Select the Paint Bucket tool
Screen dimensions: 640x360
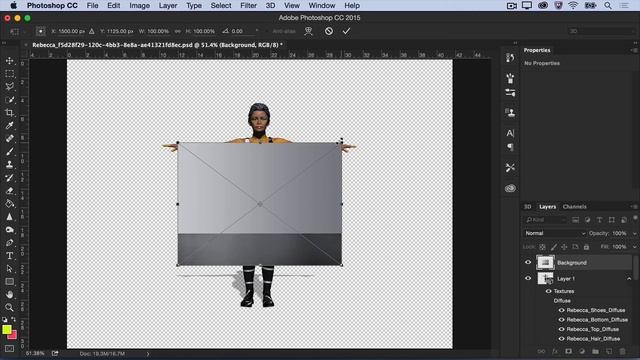[x=9, y=204]
